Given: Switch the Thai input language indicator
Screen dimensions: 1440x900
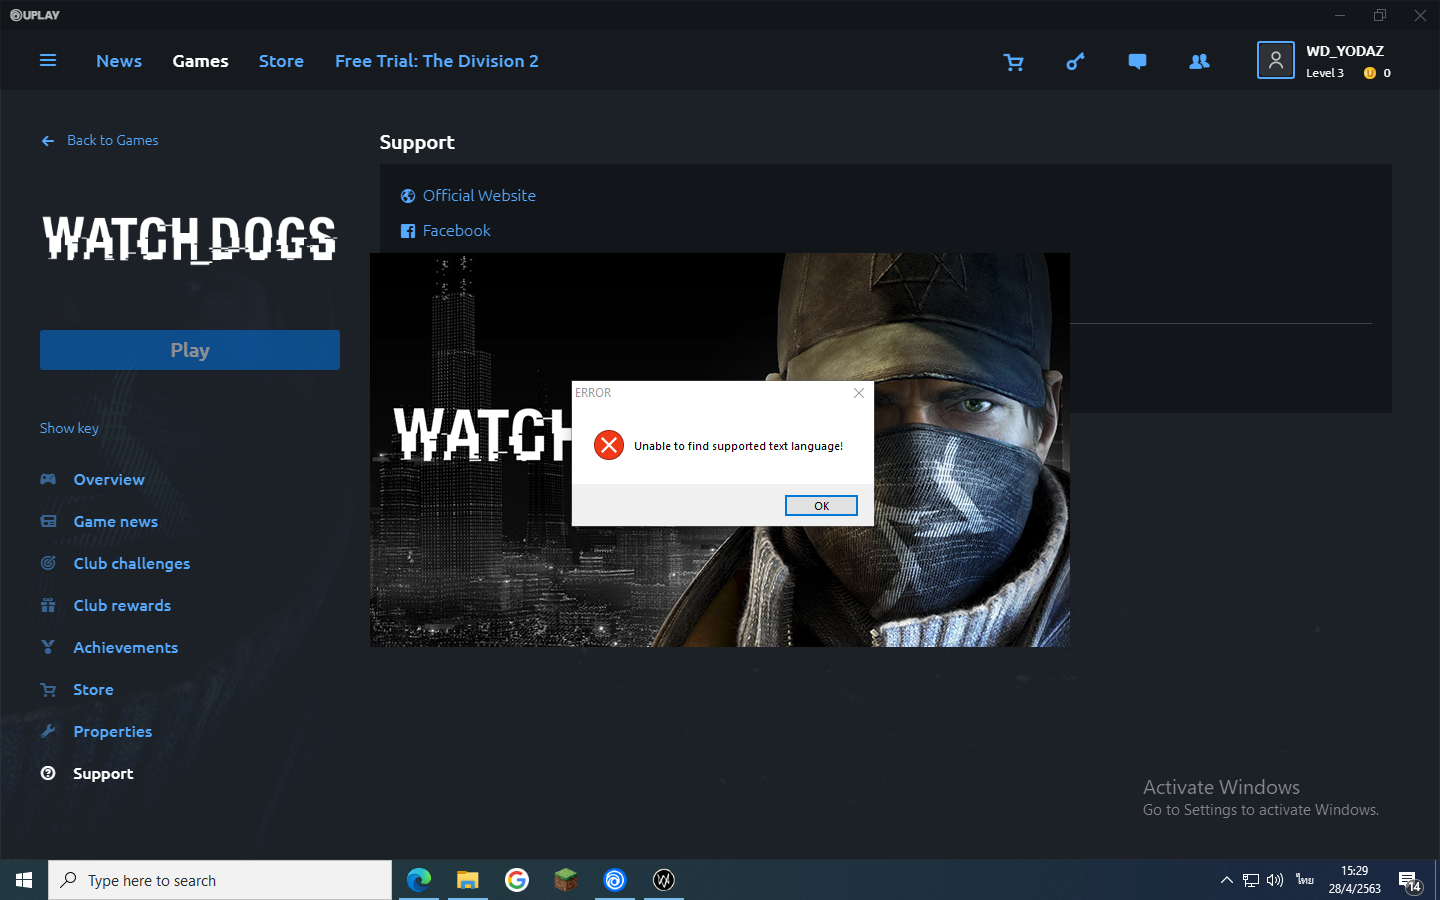Looking at the screenshot, I should (x=1305, y=880).
